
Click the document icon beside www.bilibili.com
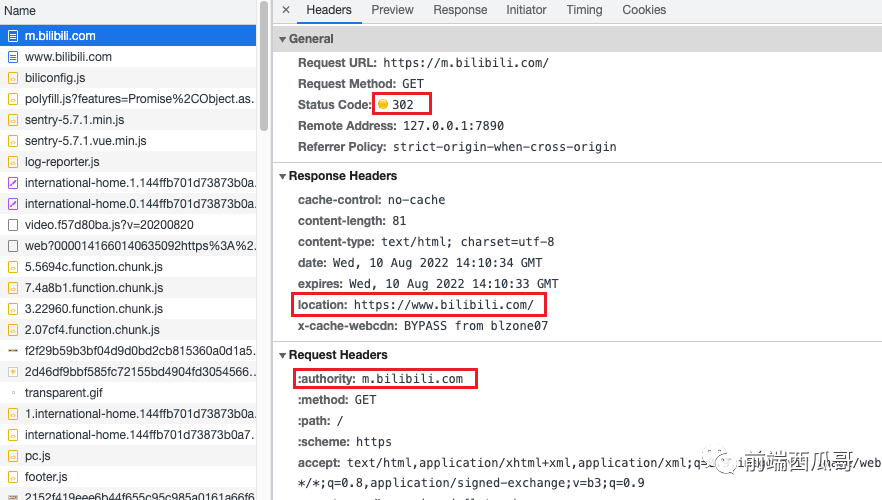click(x=12, y=57)
